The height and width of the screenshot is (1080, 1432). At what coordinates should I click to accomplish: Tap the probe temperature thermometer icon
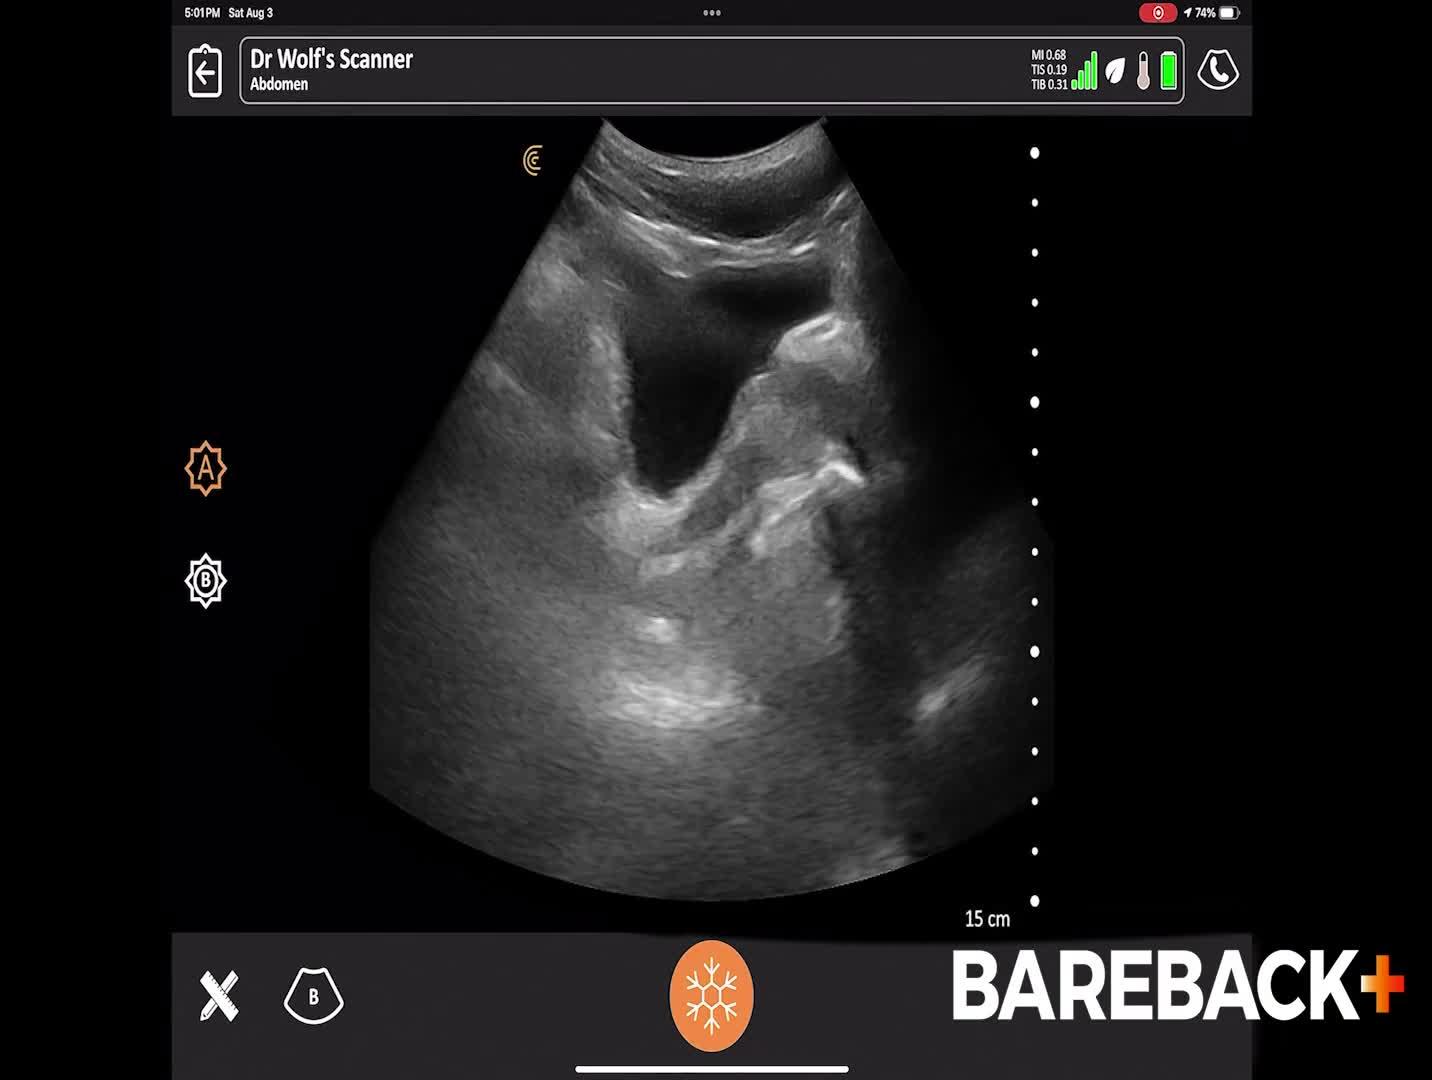point(1143,71)
